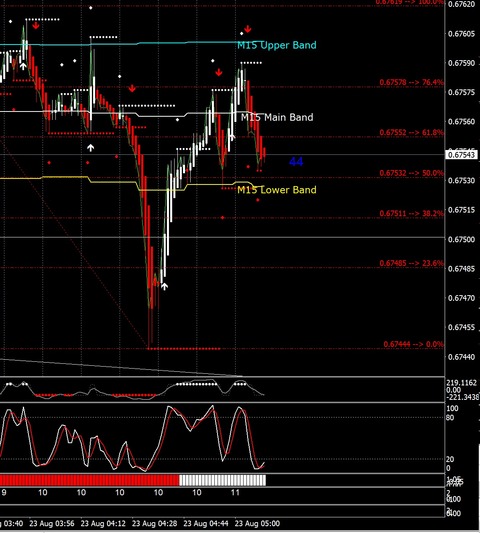This screenshot has height=533, width=480.
Task: Click price axis value 0.67530
Action: (461, 180)
